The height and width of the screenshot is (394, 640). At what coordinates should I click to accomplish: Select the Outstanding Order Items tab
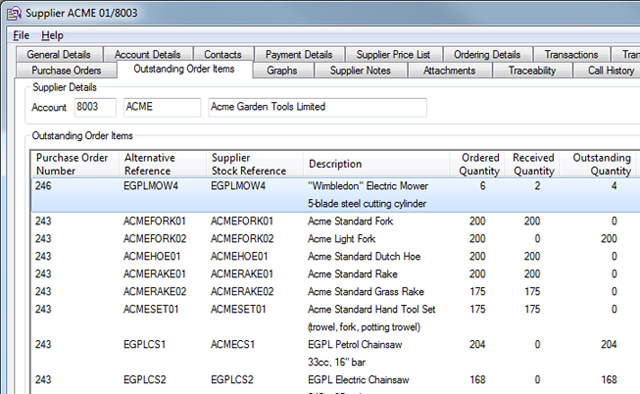184,69
